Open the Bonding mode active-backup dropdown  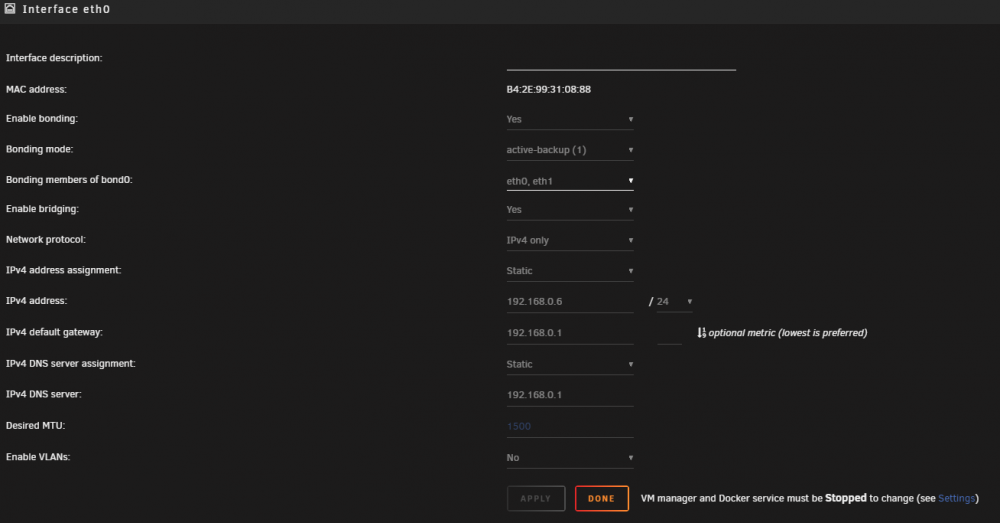click(x=570, y=150)
